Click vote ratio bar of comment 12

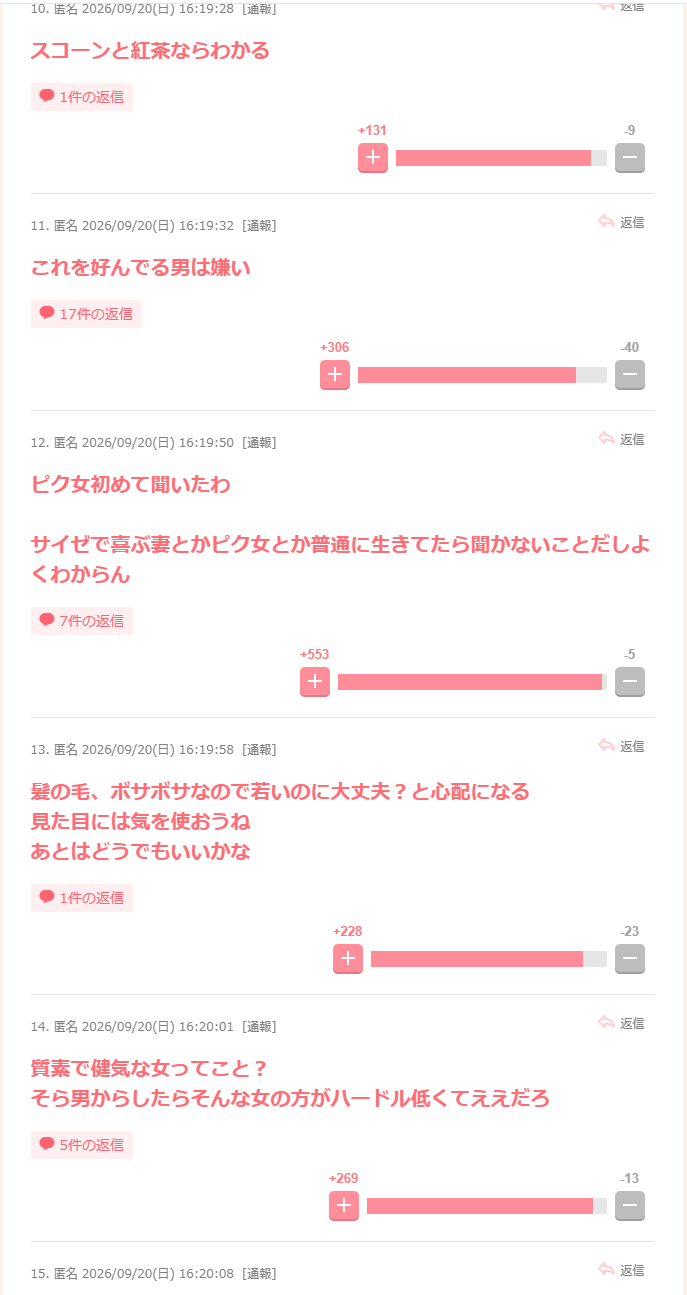tap(472, 682)
